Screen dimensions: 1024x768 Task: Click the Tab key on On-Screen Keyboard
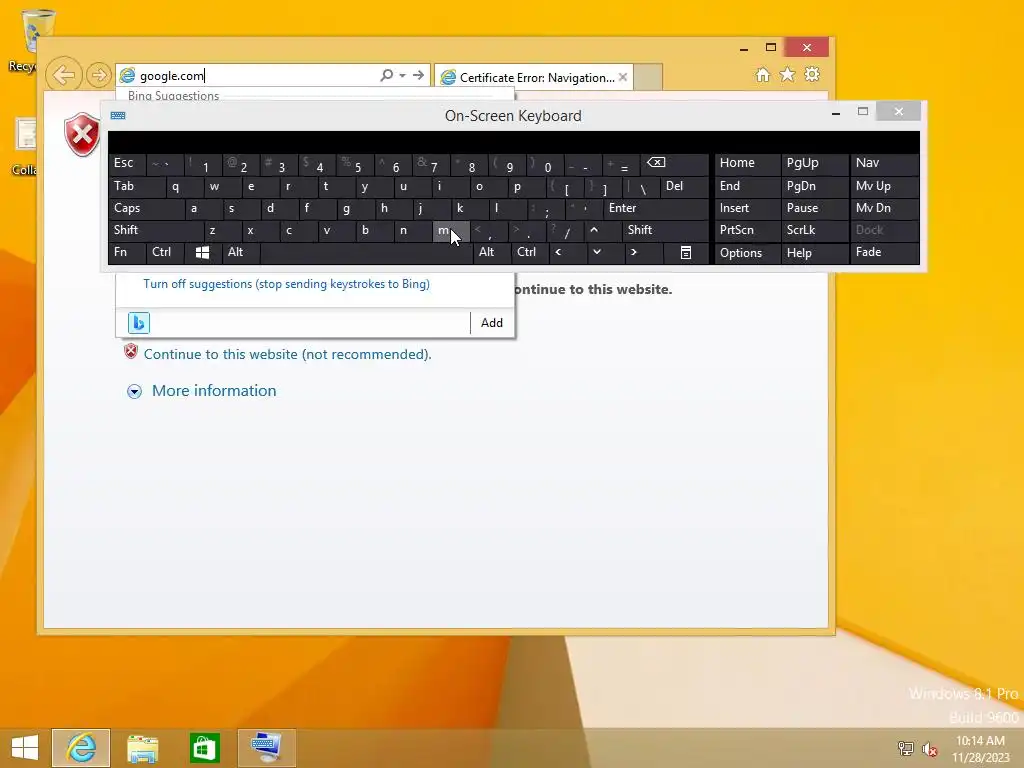point(136,186)
